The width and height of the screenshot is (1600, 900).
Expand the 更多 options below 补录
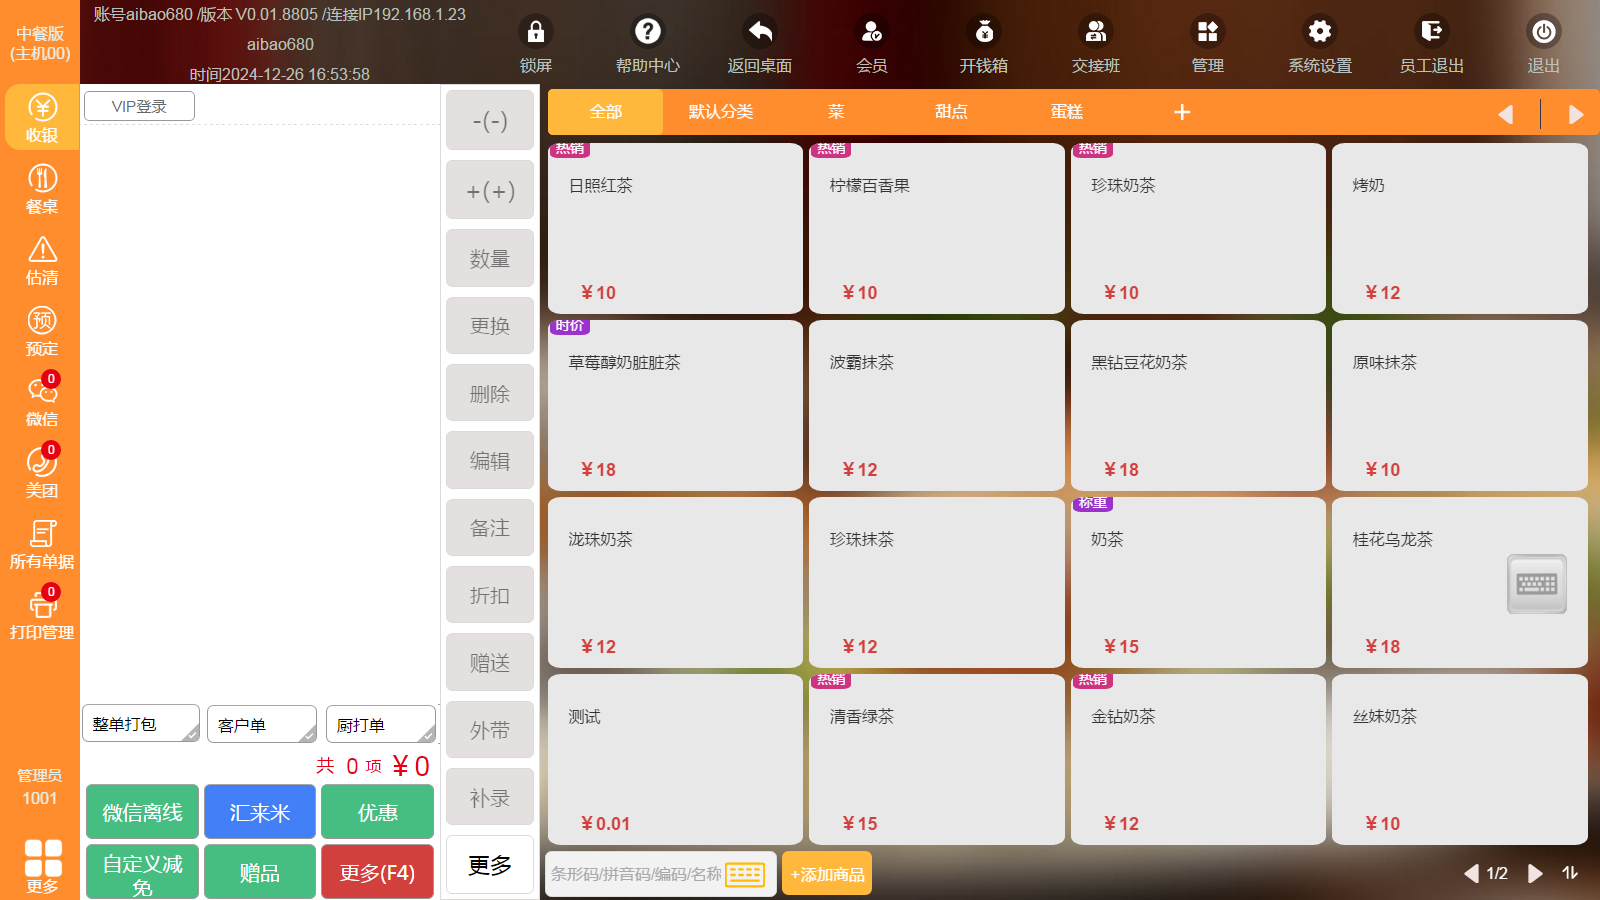coord(489,865)
